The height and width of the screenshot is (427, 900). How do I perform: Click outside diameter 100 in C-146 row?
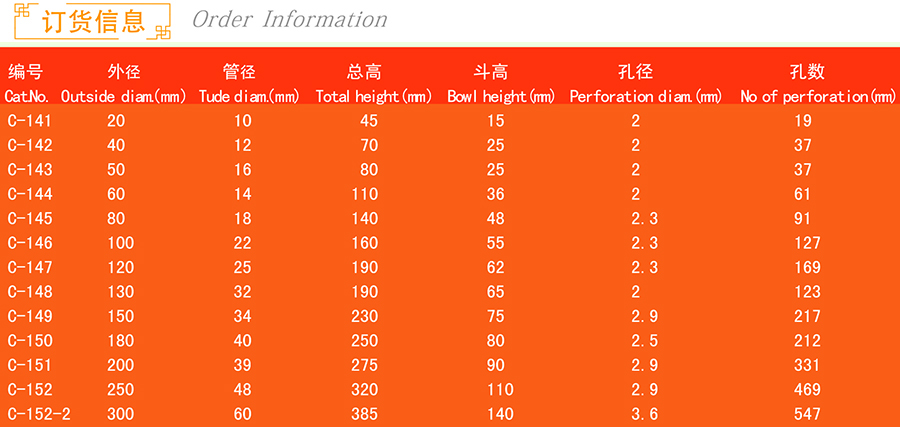[121, 243]
